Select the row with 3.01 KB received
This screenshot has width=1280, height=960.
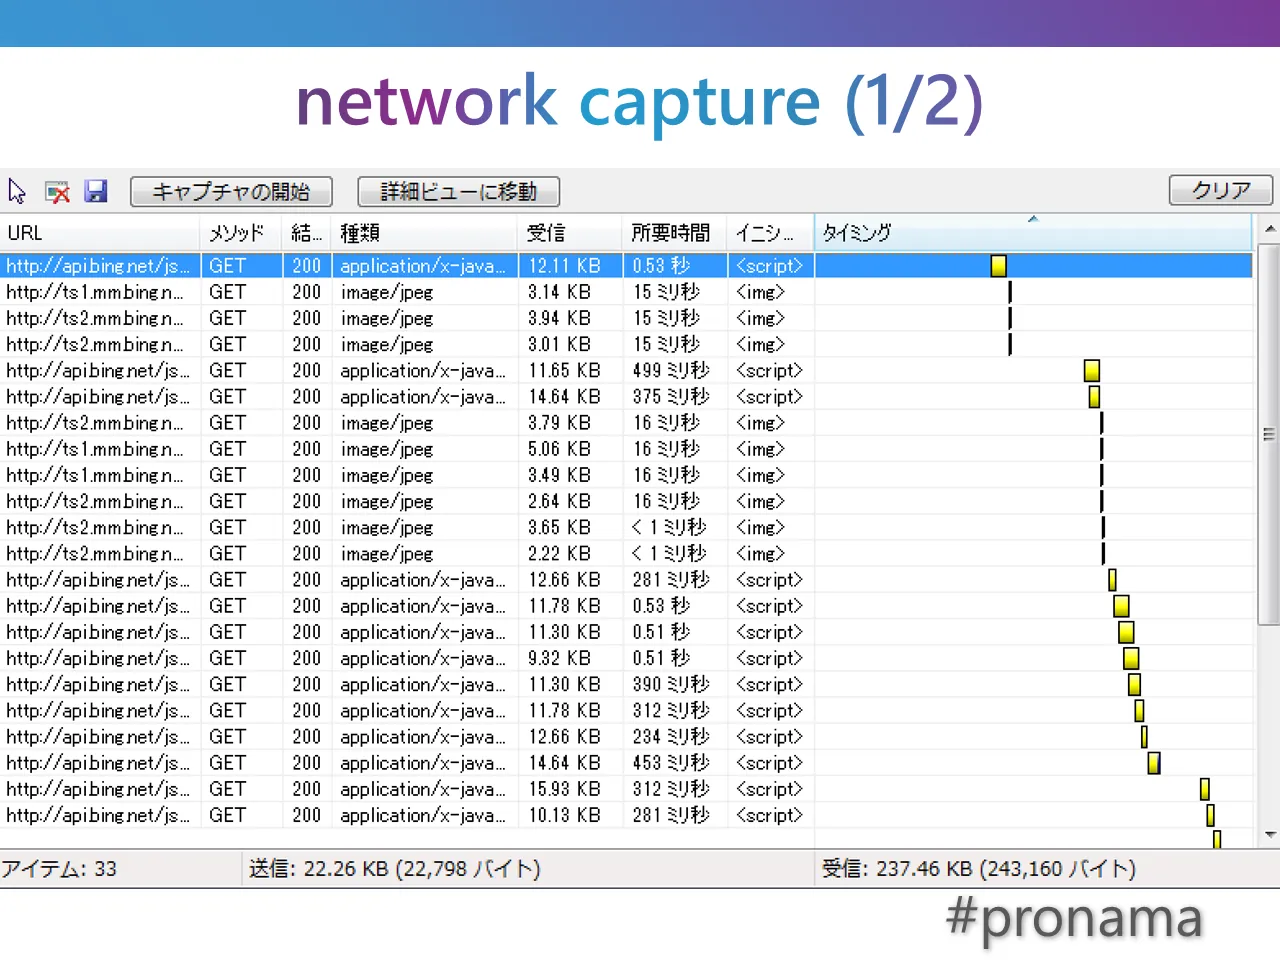[626, 344]
